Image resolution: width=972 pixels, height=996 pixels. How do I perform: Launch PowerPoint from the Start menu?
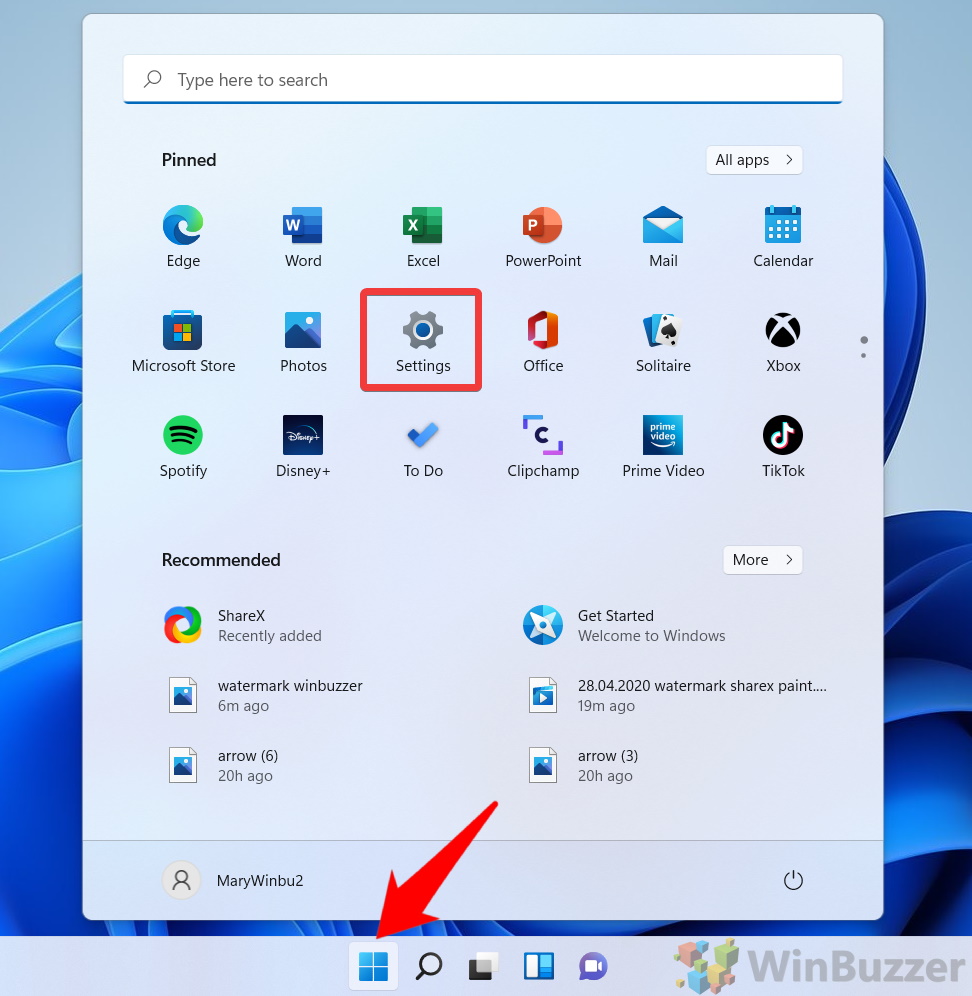tap(543, 236)
